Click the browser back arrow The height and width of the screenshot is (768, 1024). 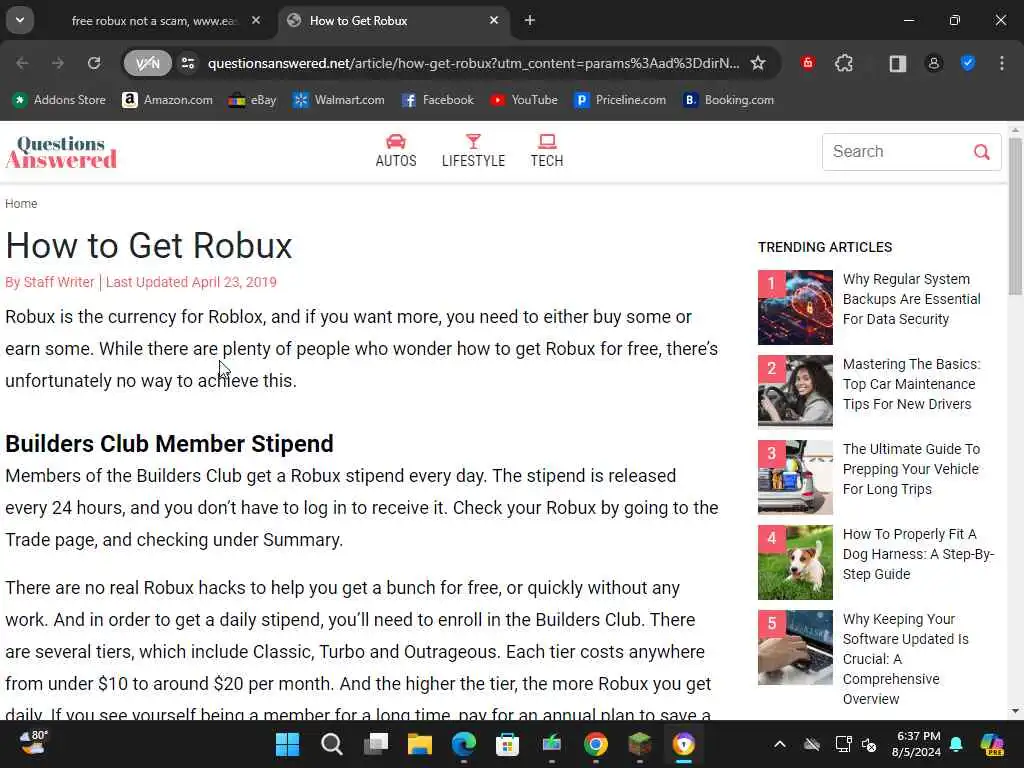[22, 63]
